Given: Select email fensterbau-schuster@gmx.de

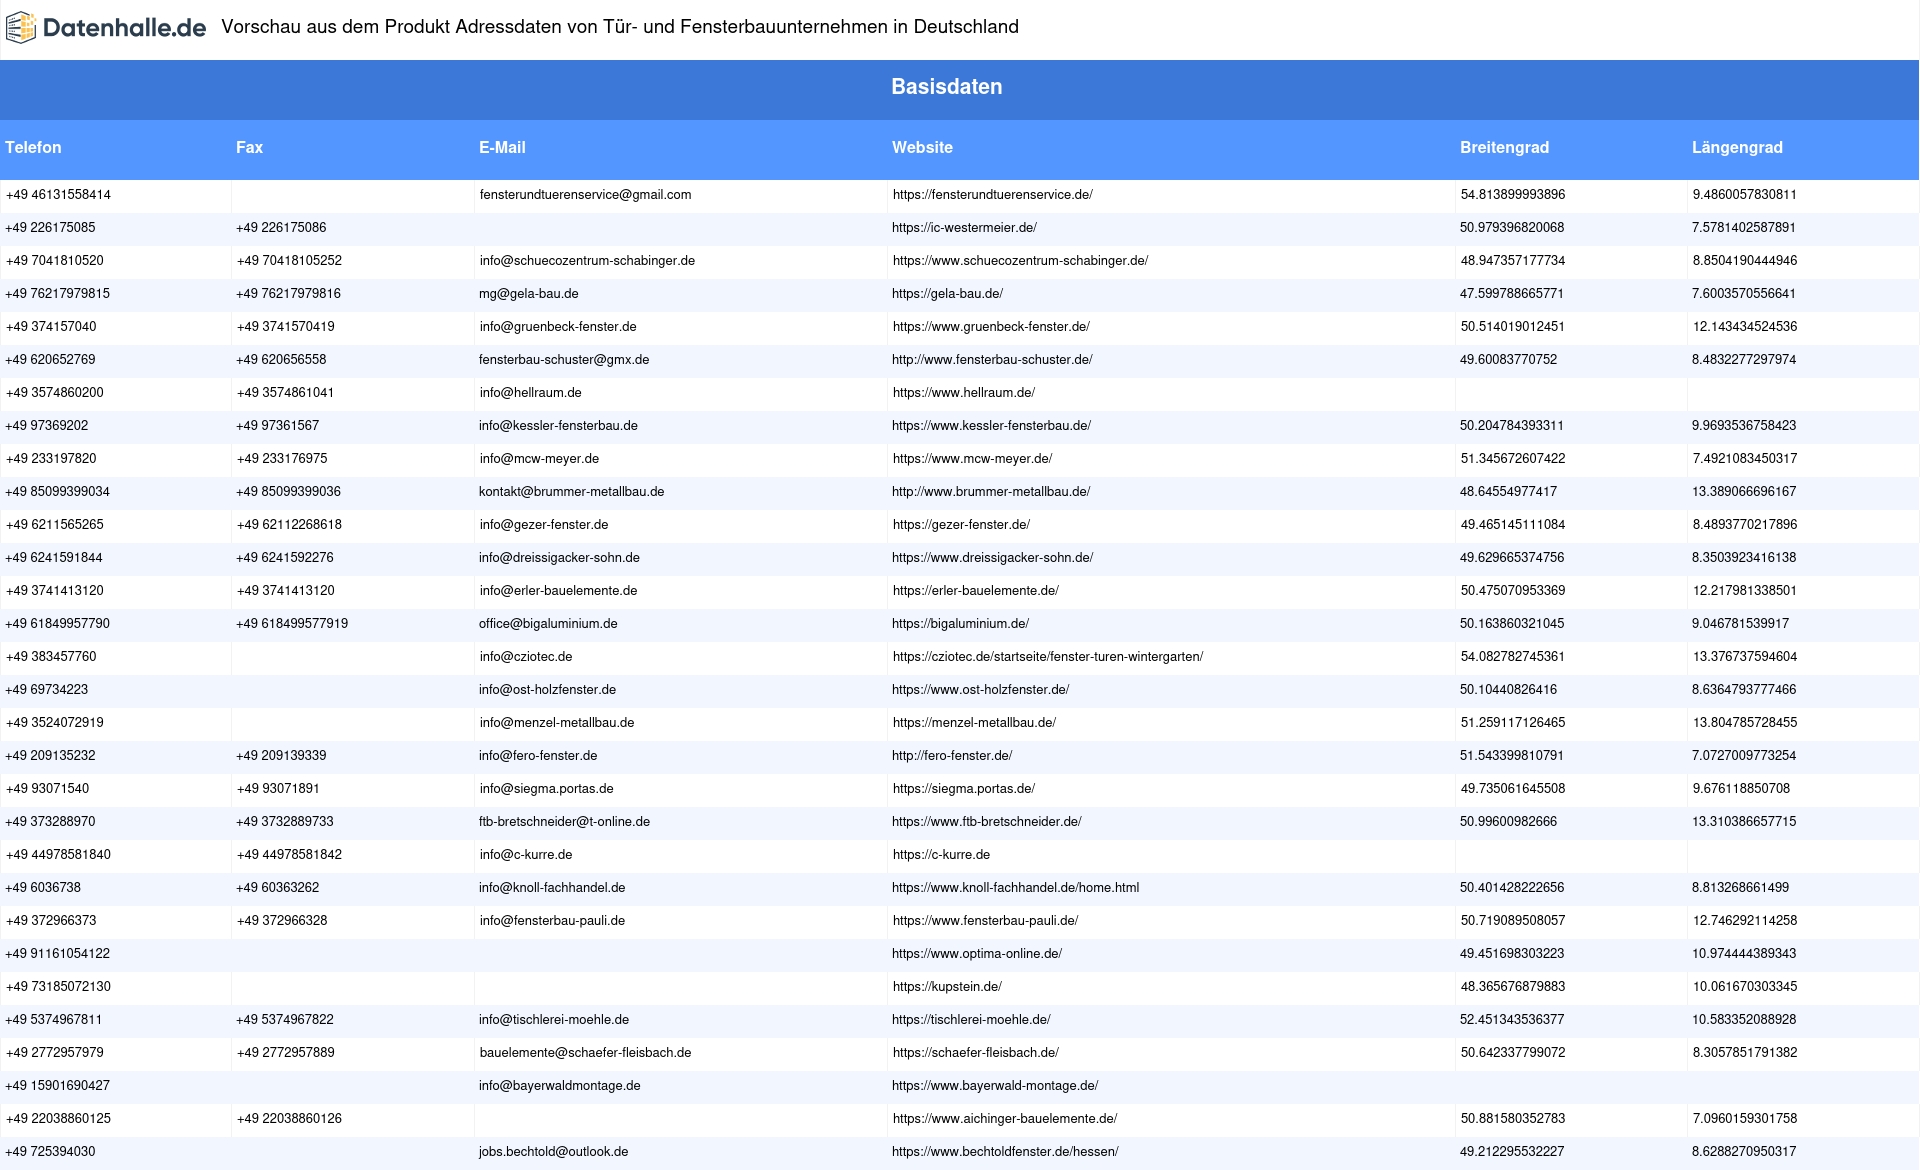Looking at the screenshot, I should 564,360.
